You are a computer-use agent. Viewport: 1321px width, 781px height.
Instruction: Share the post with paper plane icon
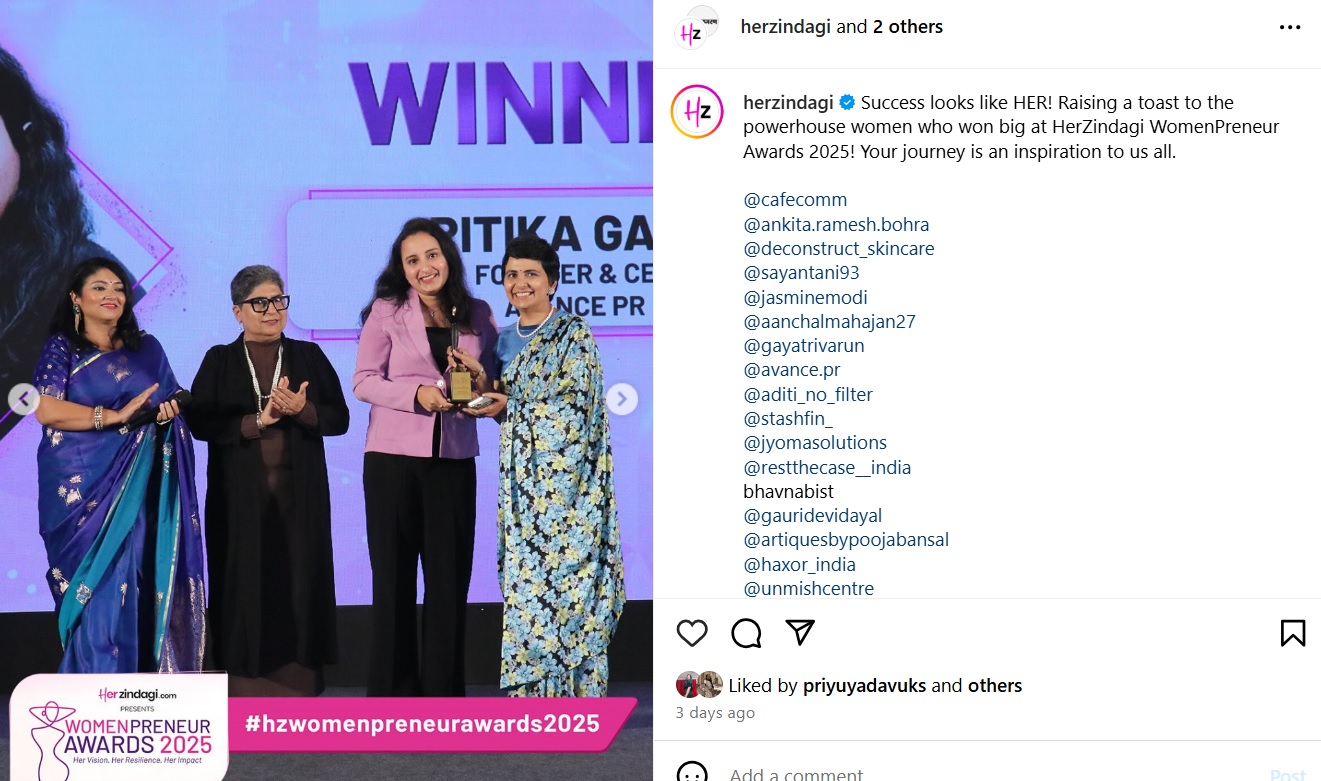tap(799, 632)
